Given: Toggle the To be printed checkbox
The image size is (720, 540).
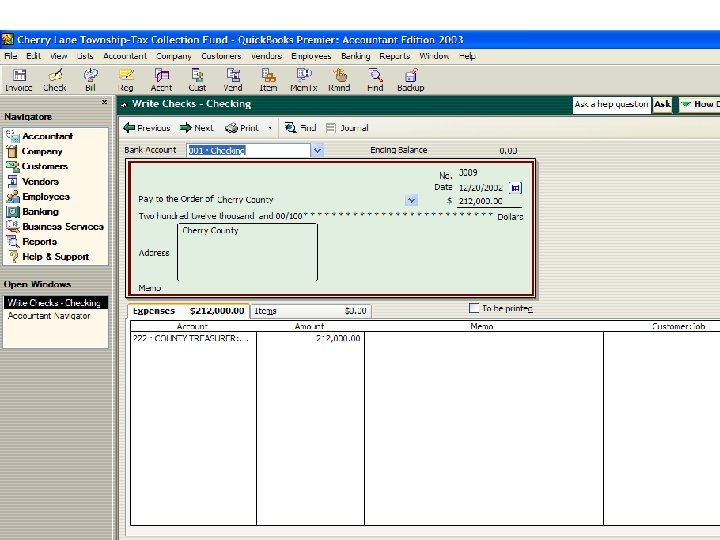Looking at the screenshot, I should [x=474, y=308].
